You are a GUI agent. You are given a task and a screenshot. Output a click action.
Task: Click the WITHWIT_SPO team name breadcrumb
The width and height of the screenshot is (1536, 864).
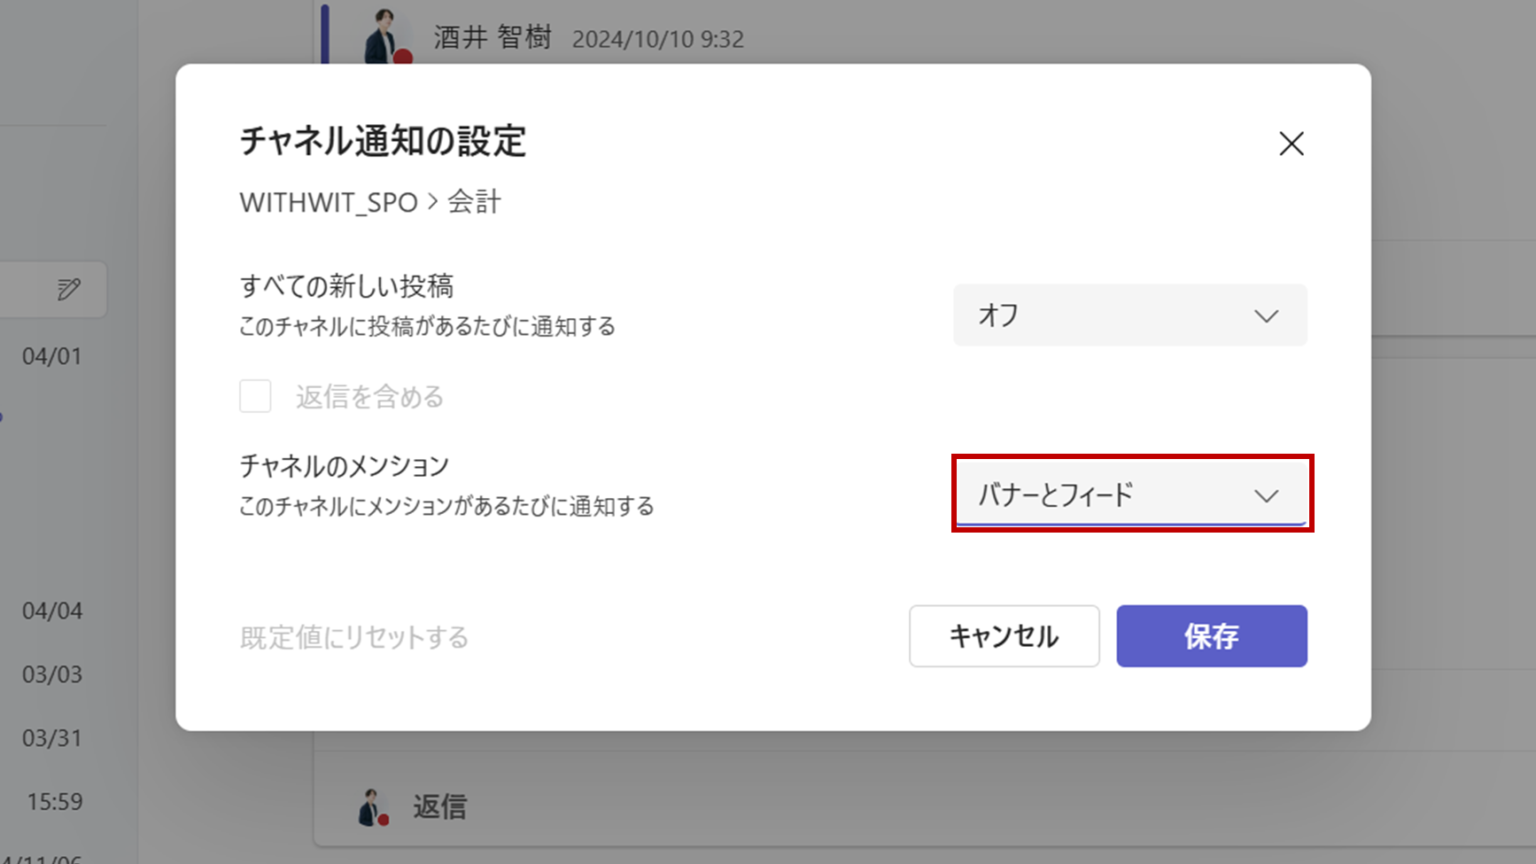click(328, 201)
